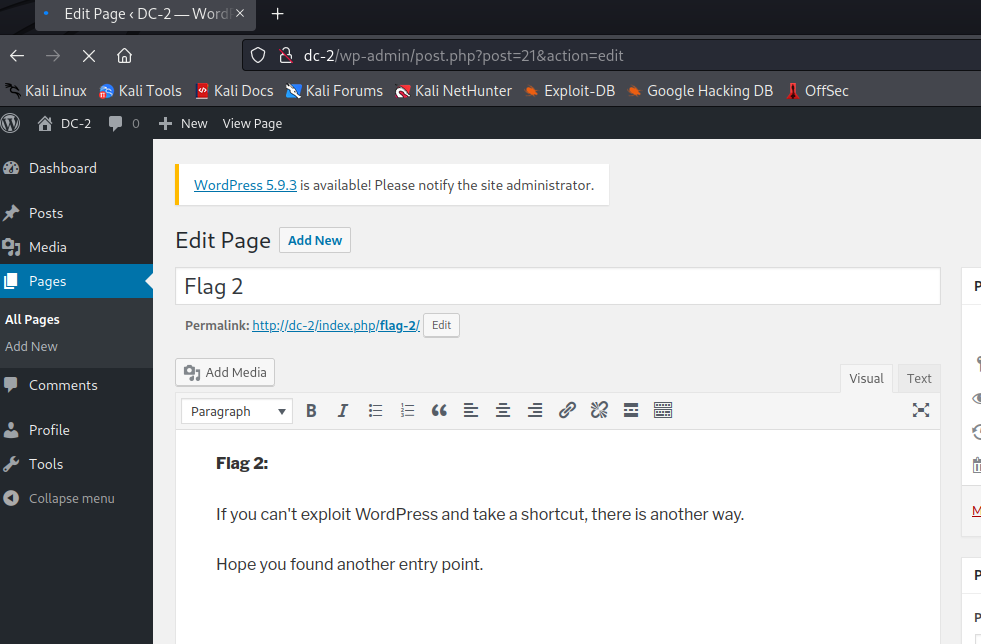Screen dimensions: 981x644
Task: Open the Kali NetHunter bookmark
Action: pyautogui.click(x=454, y=91)
